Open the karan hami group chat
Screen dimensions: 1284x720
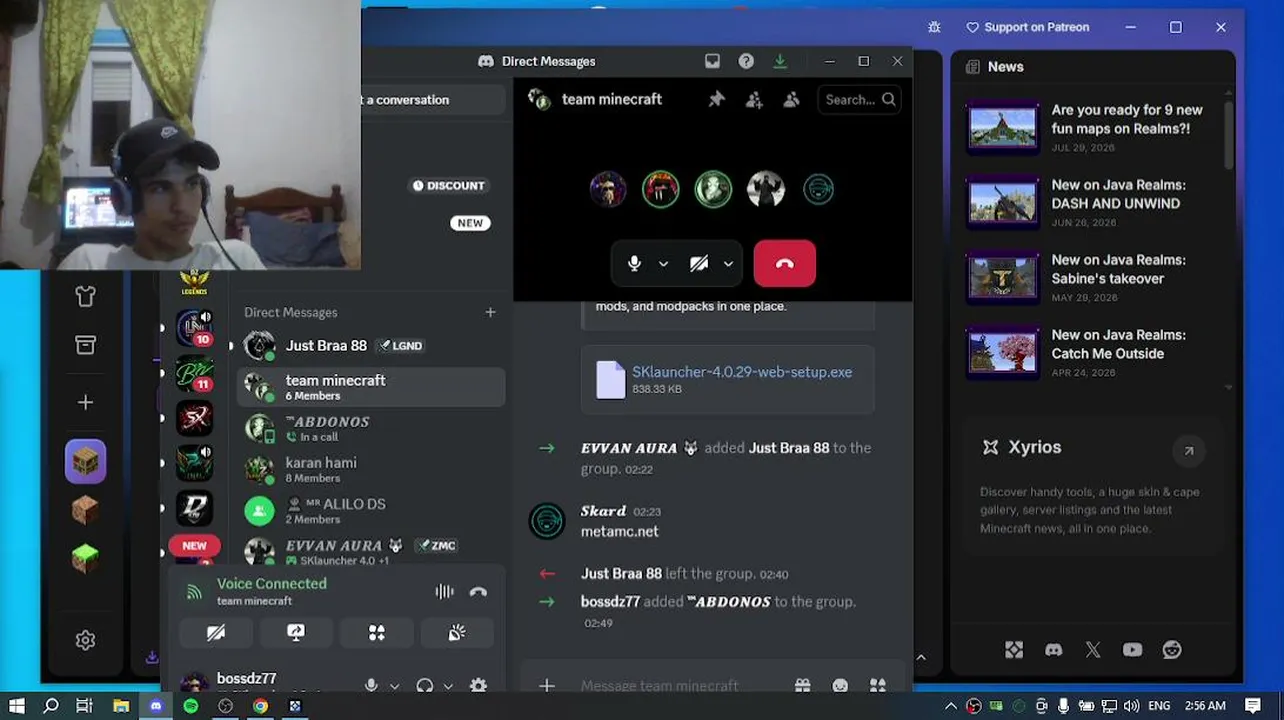(371, 469)
